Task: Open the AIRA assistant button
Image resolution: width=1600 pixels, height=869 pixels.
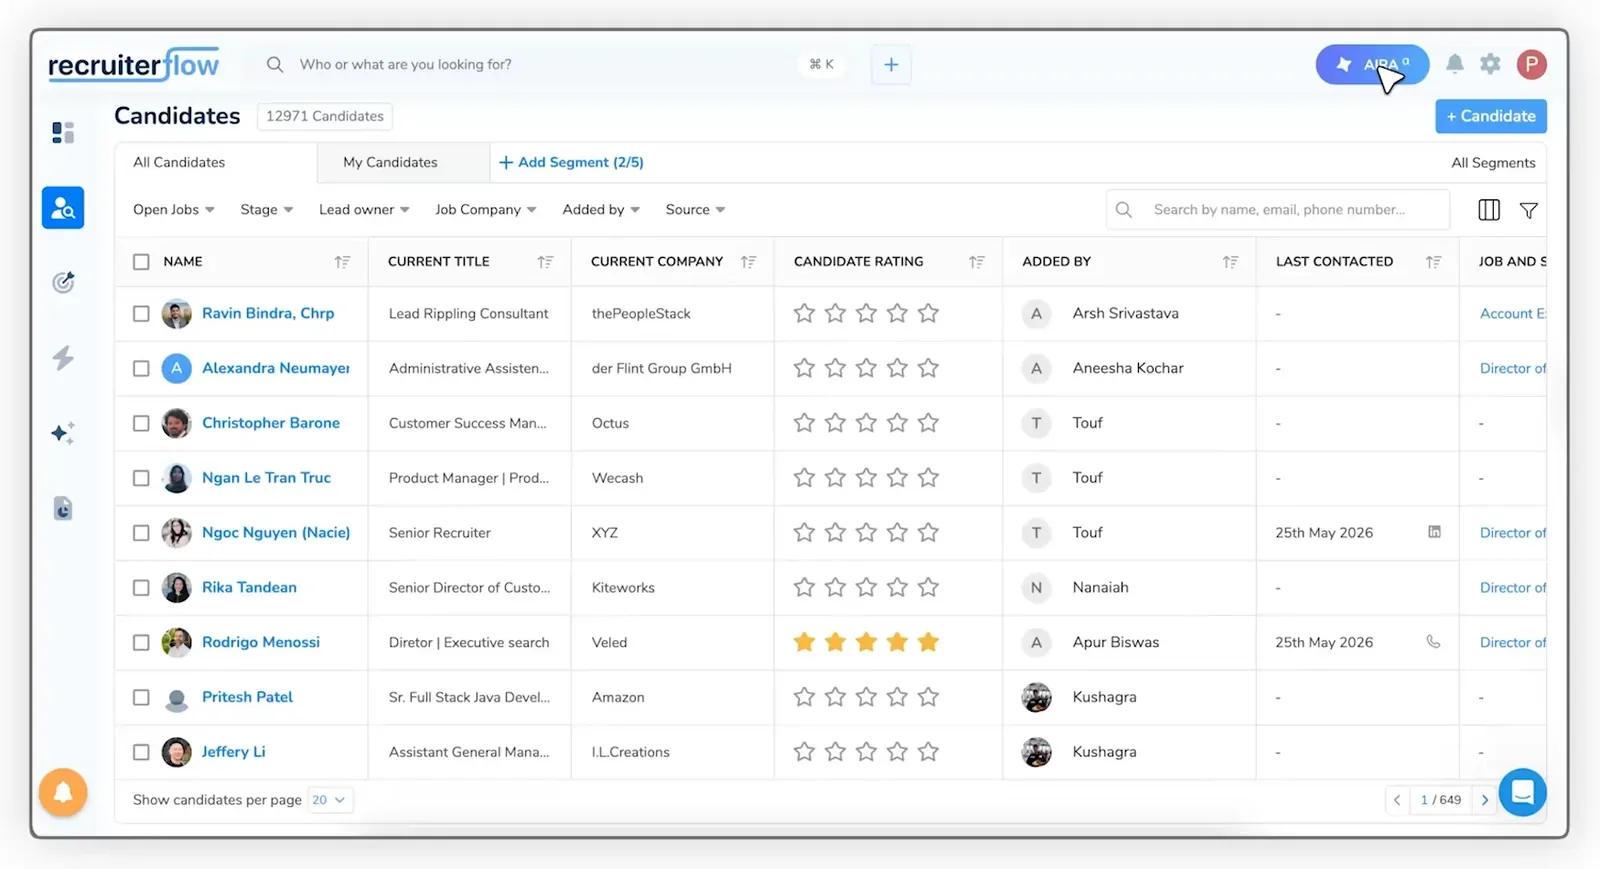Action: click(x=1372, y=64)
